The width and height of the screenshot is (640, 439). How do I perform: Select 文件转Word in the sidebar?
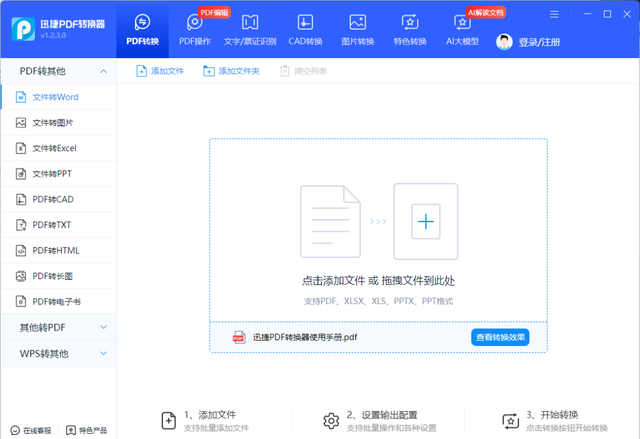tap(59, 97)
